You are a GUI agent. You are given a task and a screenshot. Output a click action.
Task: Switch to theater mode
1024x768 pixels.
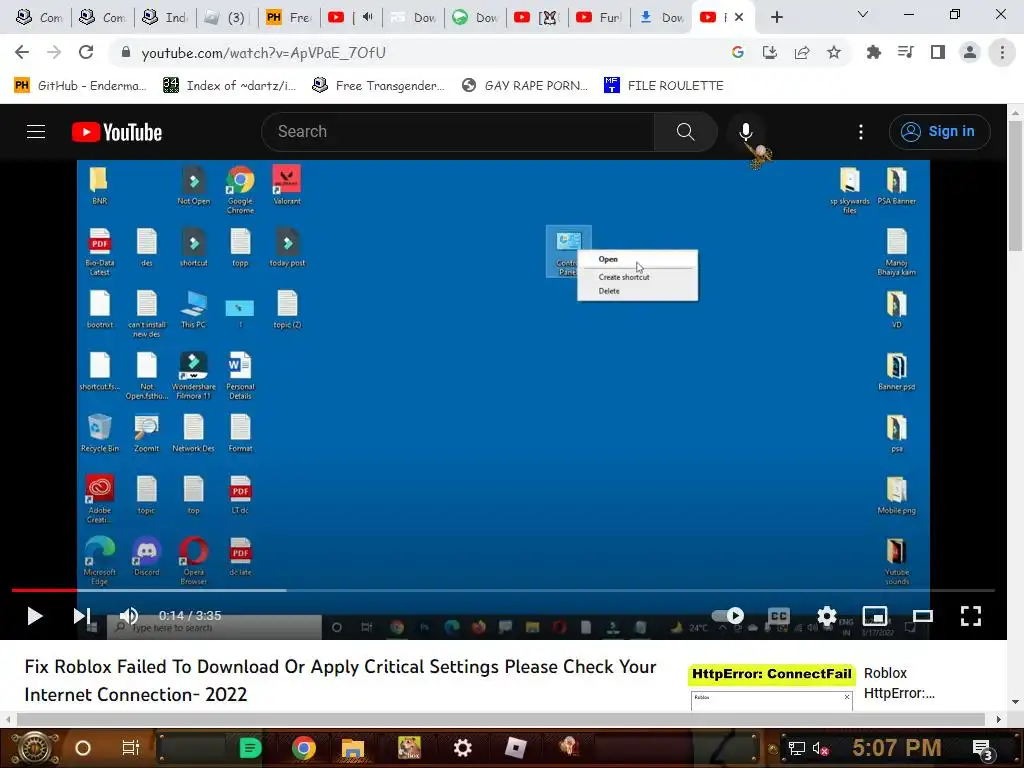[x=922, y=616]
